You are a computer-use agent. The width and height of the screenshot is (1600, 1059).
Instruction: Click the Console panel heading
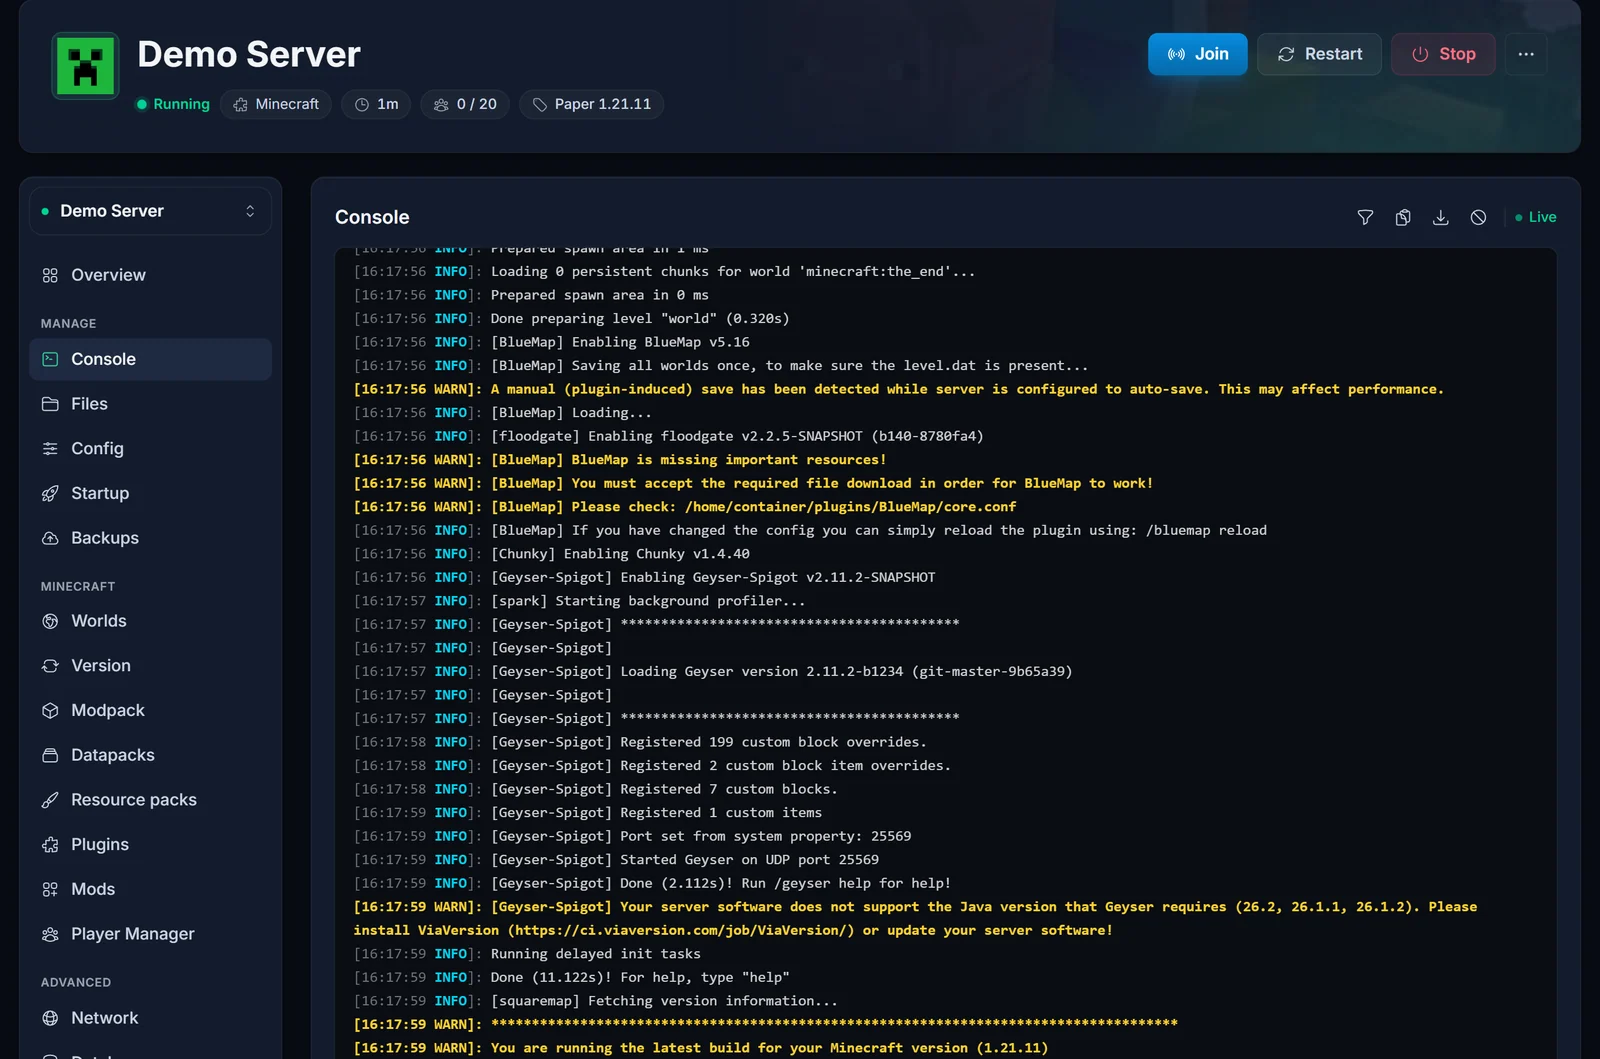click(x=372, y=217)
